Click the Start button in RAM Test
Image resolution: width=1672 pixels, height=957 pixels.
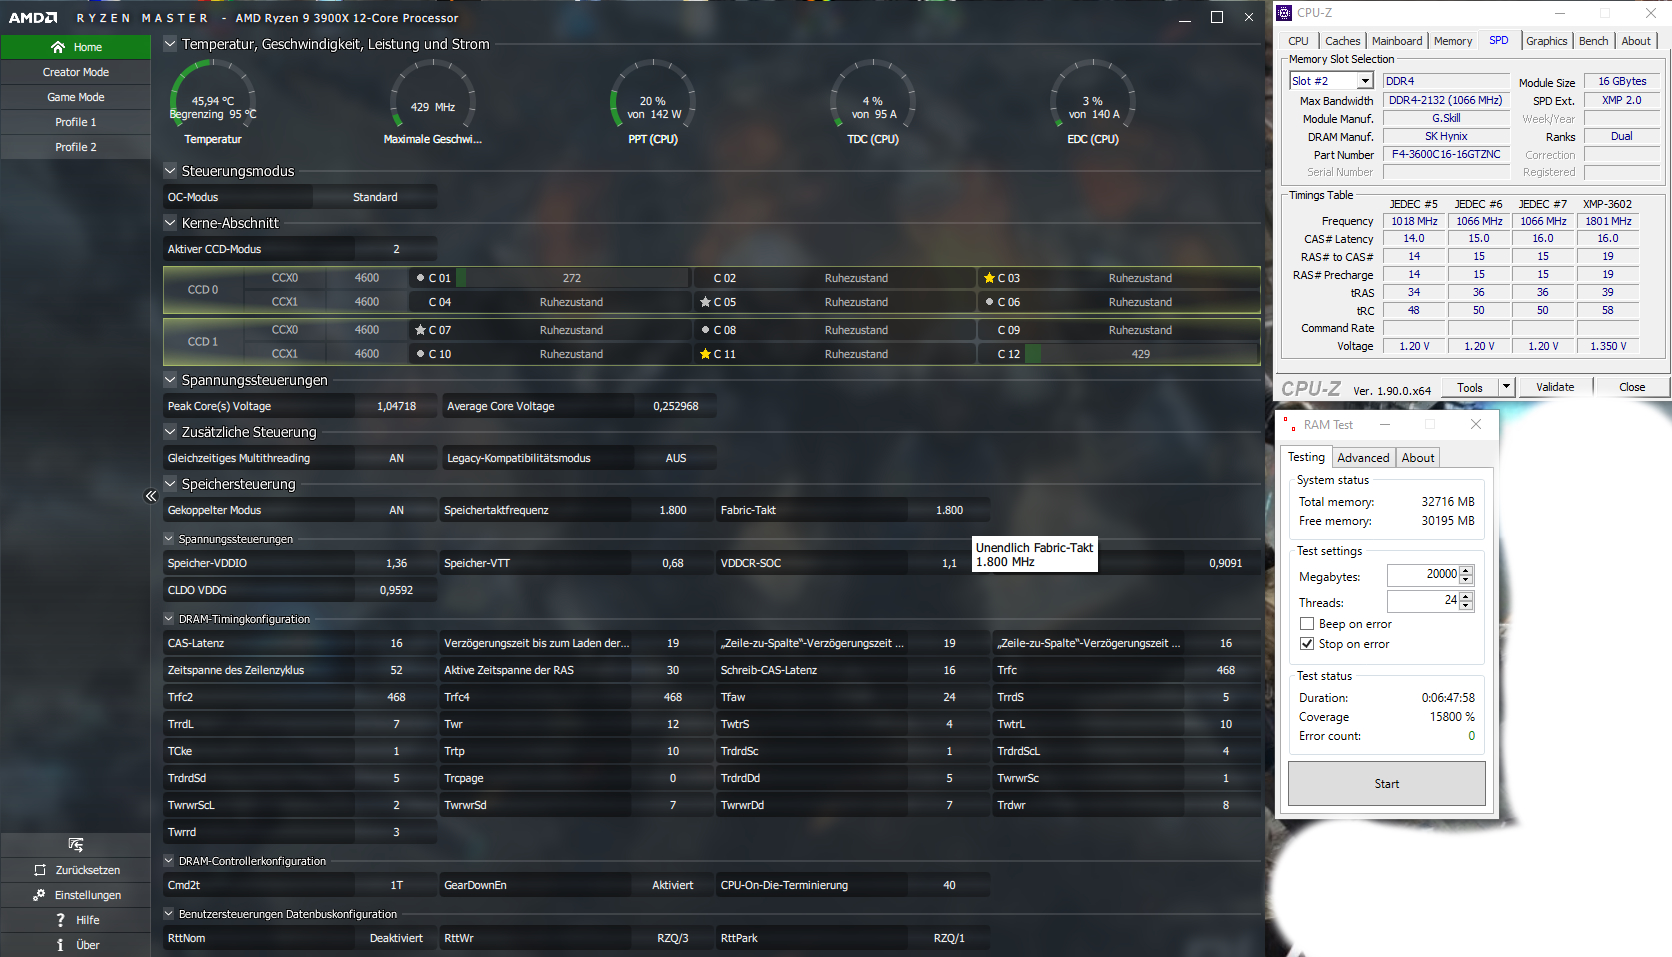(x=1387, y=784)
